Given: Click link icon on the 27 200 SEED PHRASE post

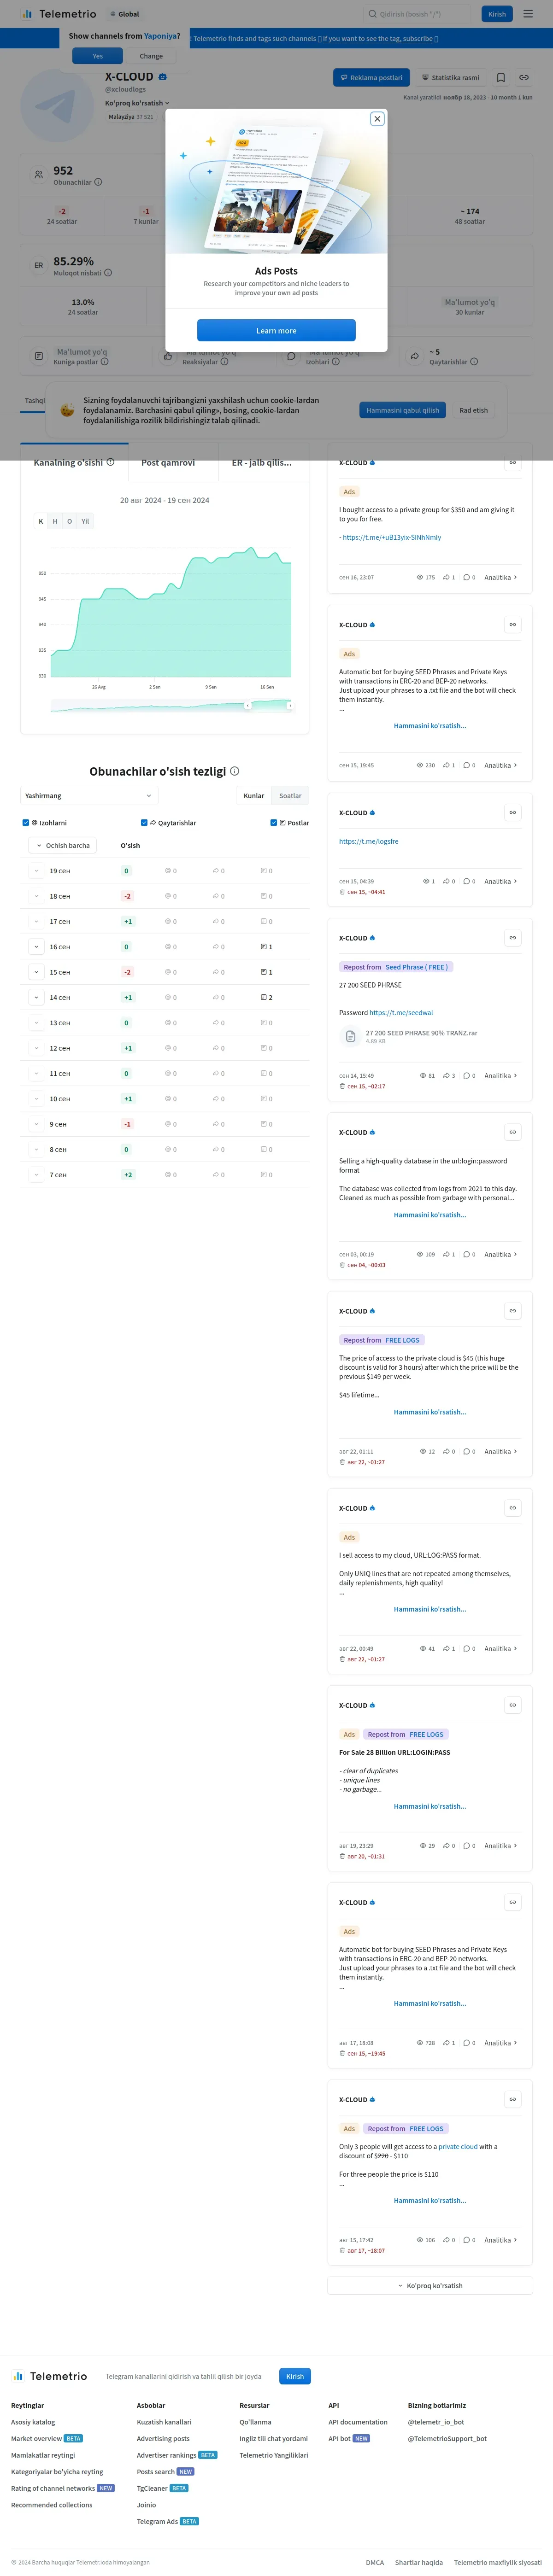Looking at the screenshot, I should click(x=513, y=938).
